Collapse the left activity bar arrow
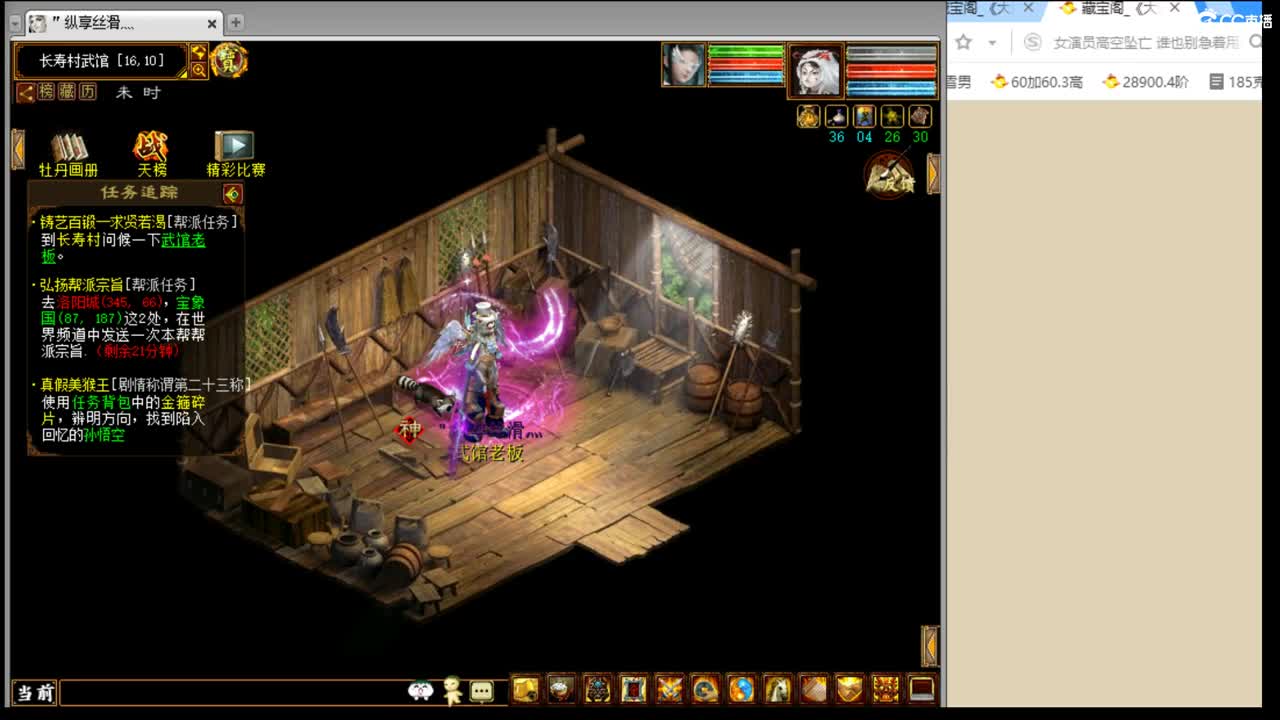Screen dimensions: 1280x720 (x=17, y=149)
